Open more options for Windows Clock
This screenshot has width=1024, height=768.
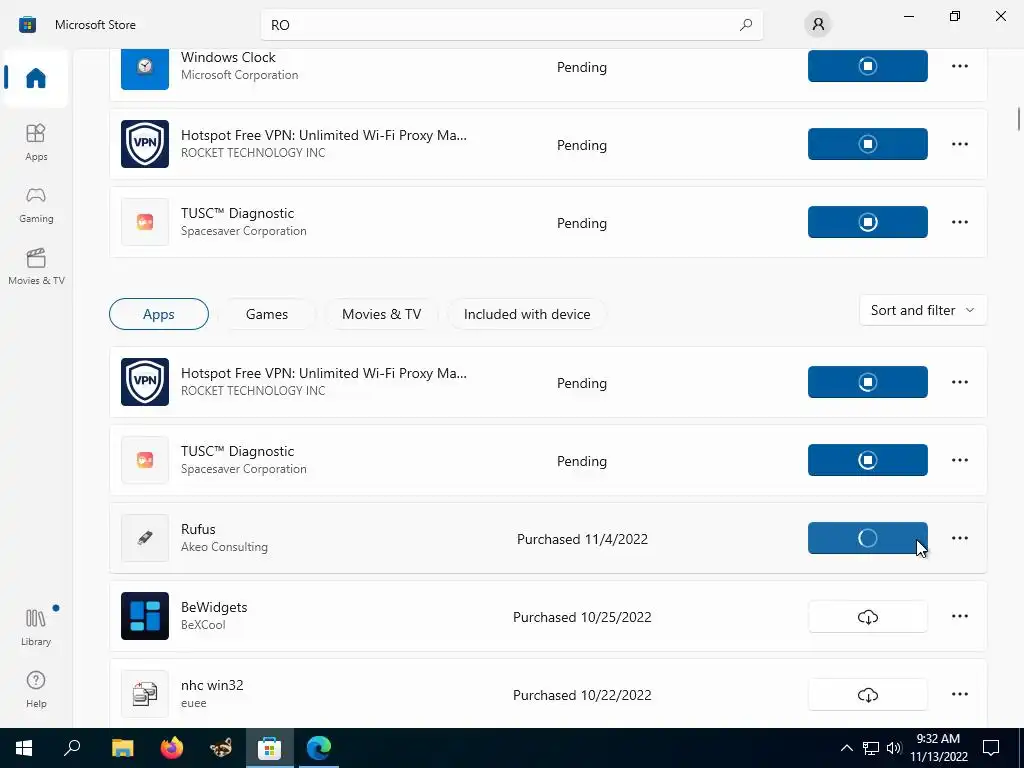(959, 66)
